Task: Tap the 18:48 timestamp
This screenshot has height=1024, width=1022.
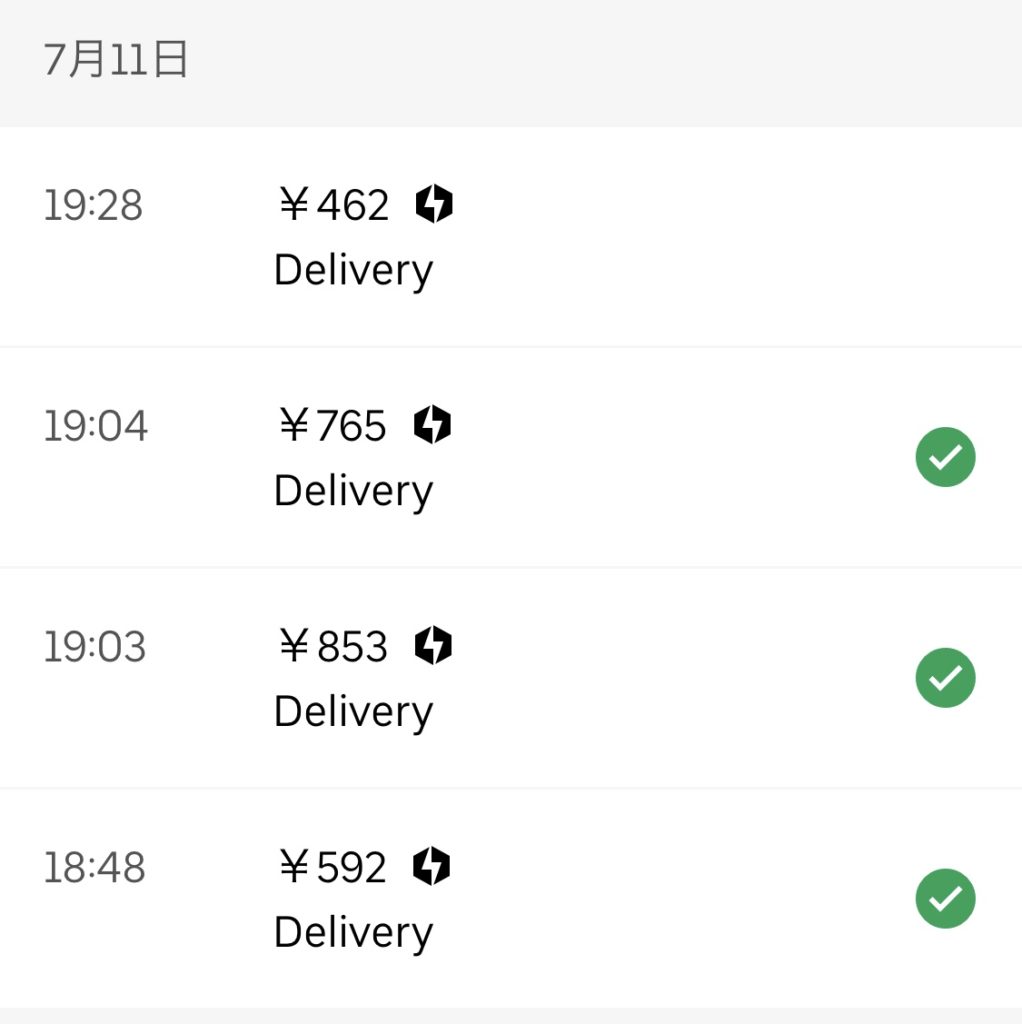Action: [94, 867]
